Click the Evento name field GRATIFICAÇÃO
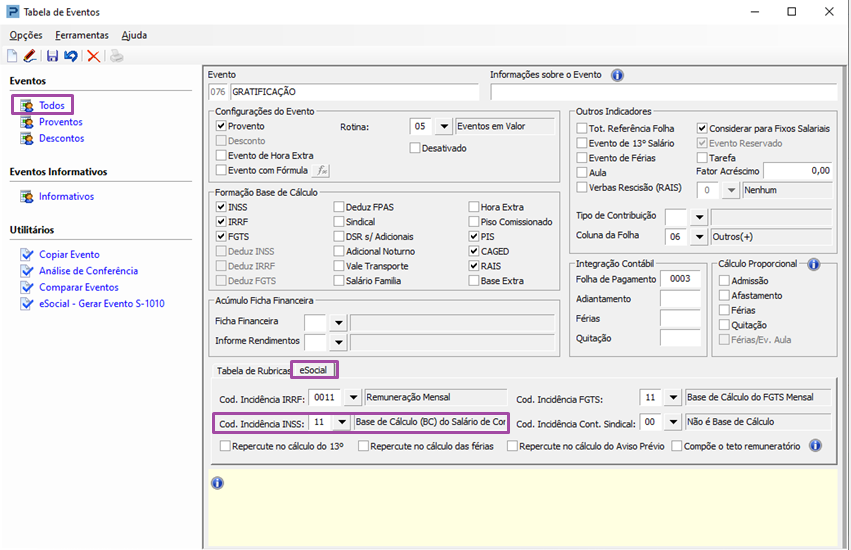Image resolution: width=851 pixels, height=550 pixels. (x=355, y=92)
